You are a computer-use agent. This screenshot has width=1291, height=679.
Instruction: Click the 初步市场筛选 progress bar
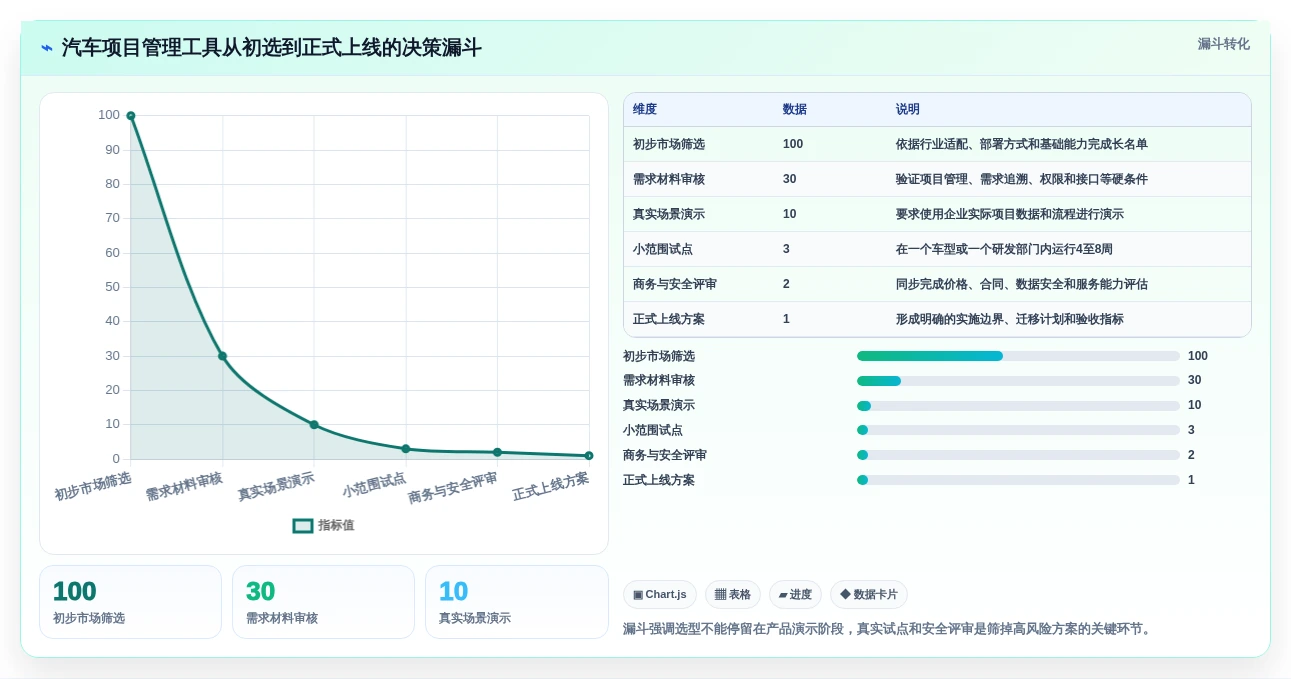tap(1018, 356)
